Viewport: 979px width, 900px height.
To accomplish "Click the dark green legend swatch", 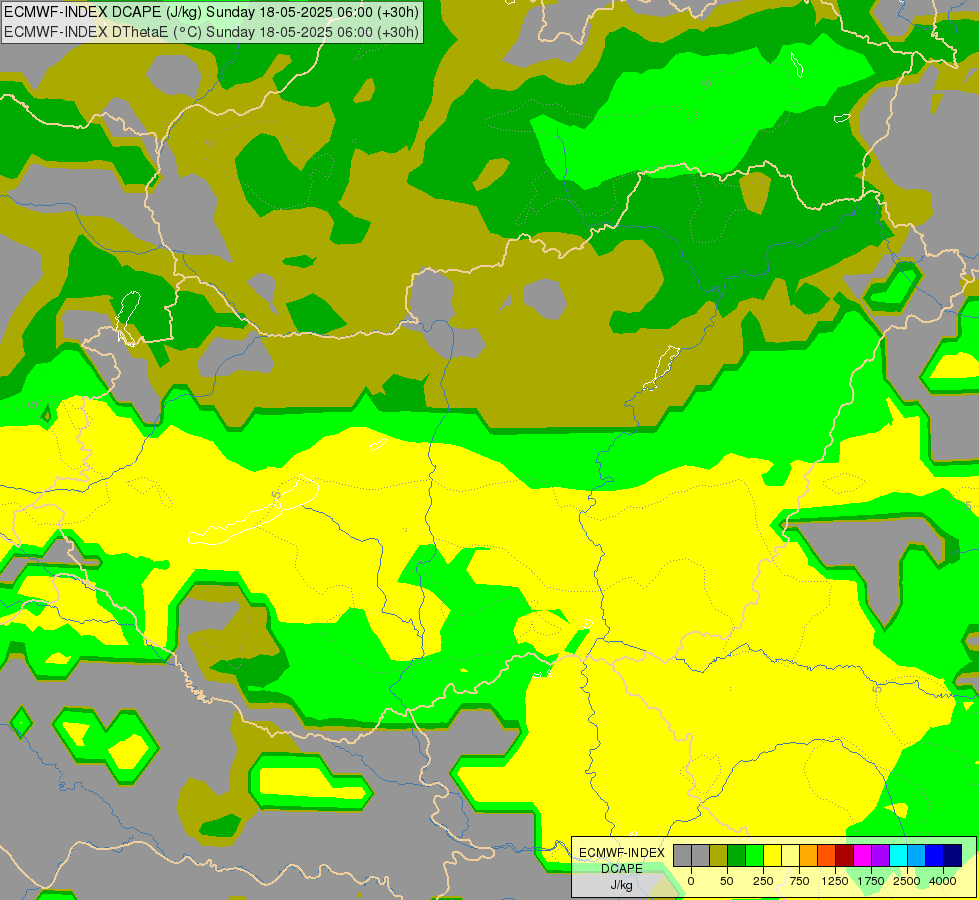I will (737, 855).
